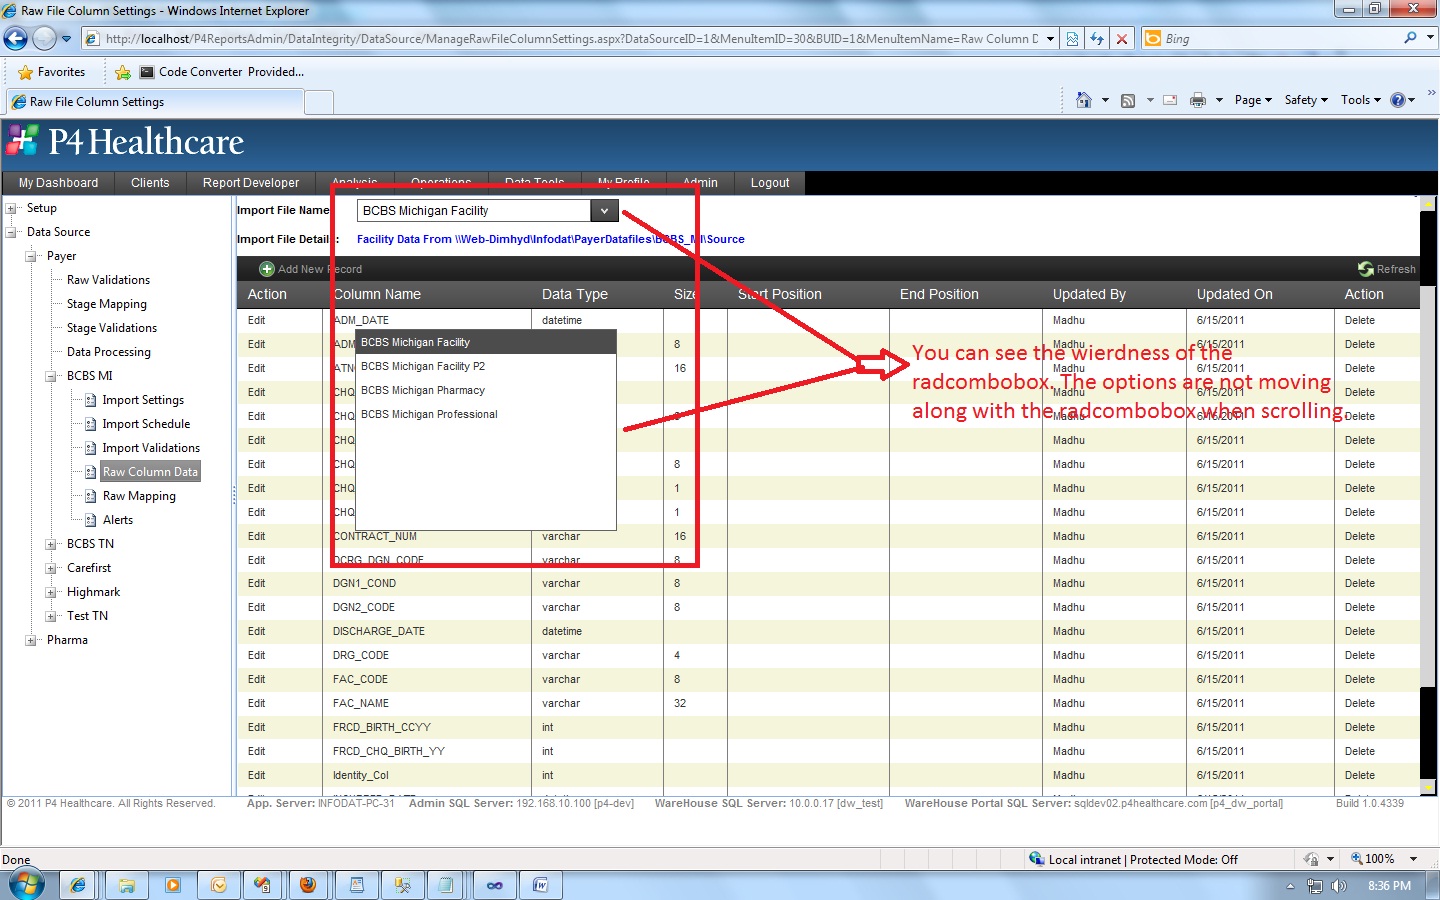Click the Bing search magnifier icon
The width and height of the screenshot is (1440, 900).
tap(1410, 38)
